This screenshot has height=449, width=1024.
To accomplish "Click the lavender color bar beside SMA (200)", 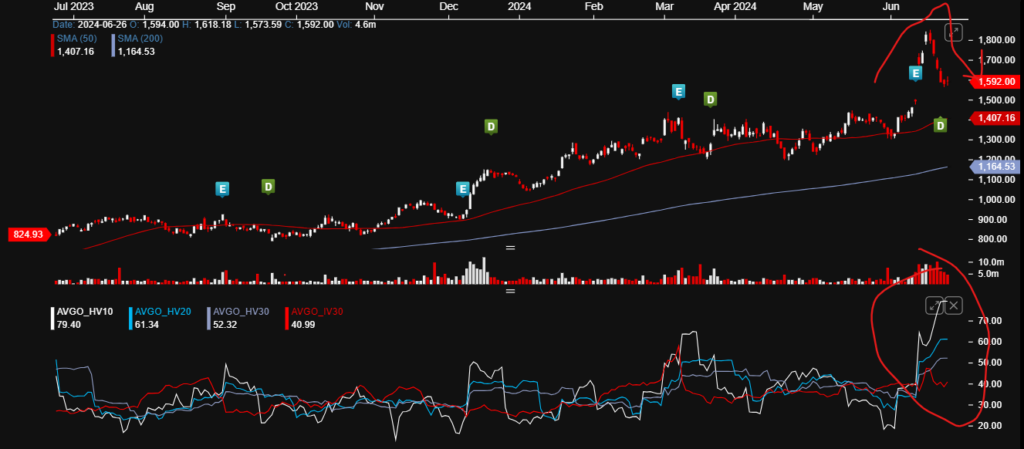I will pyautogui.click(x=114, y=44).
